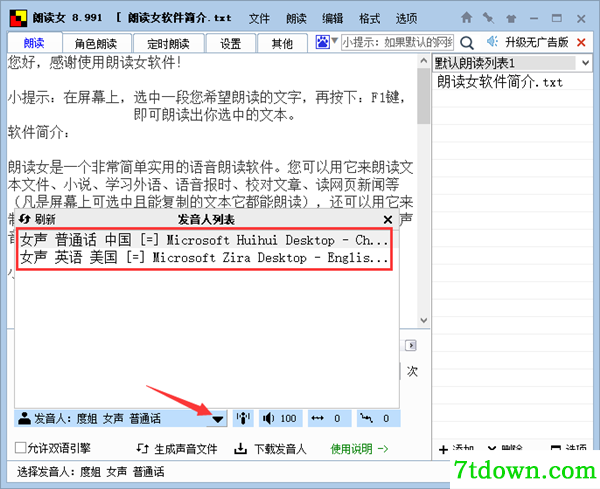Click the 生成声音文件 button

point(177,448)
